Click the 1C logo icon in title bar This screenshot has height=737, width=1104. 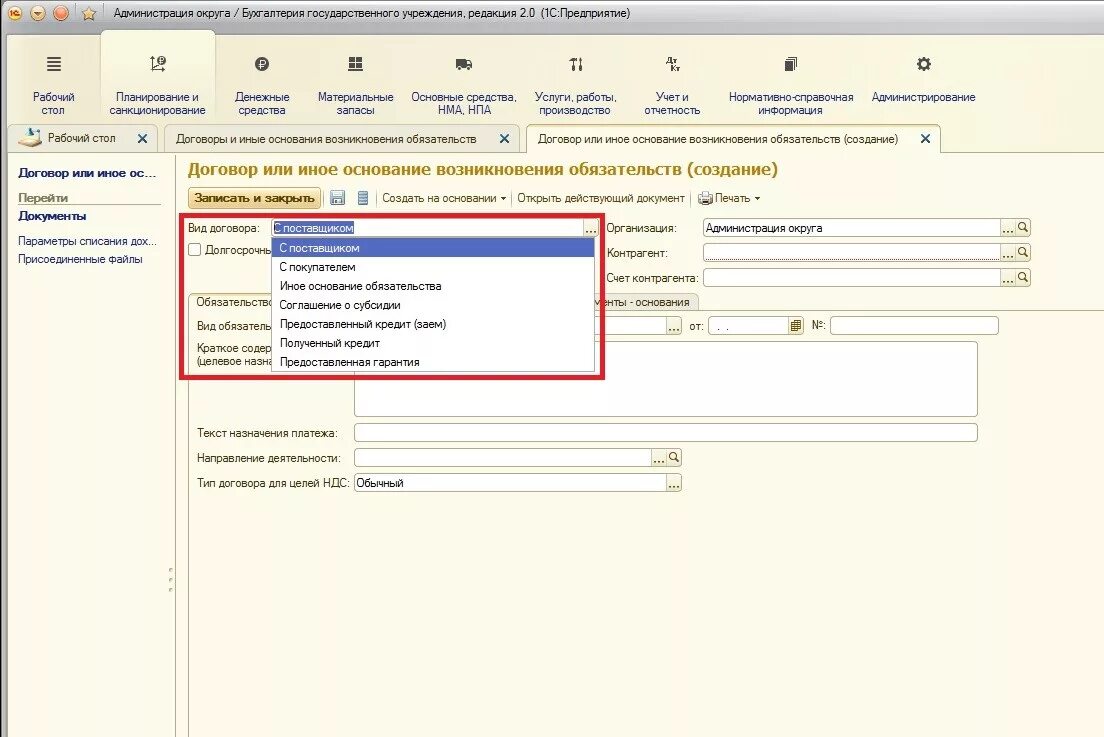[15, 13]
